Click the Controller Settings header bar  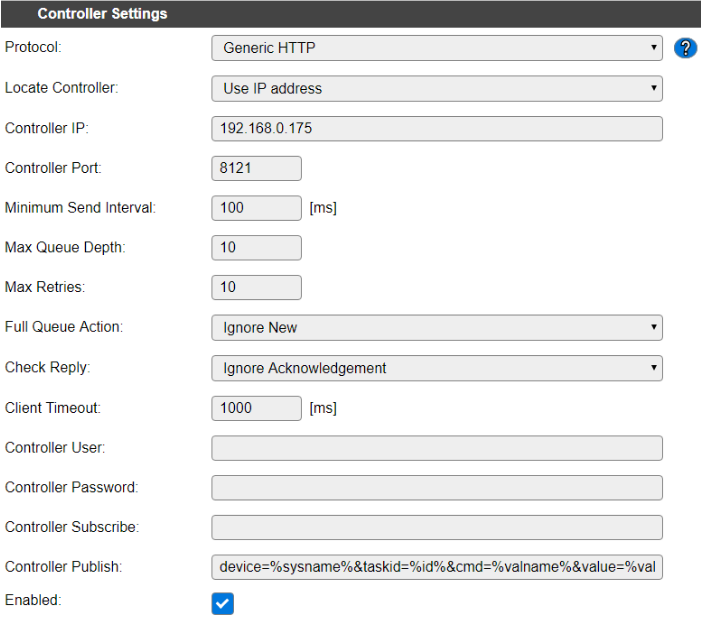click(350, 14)
